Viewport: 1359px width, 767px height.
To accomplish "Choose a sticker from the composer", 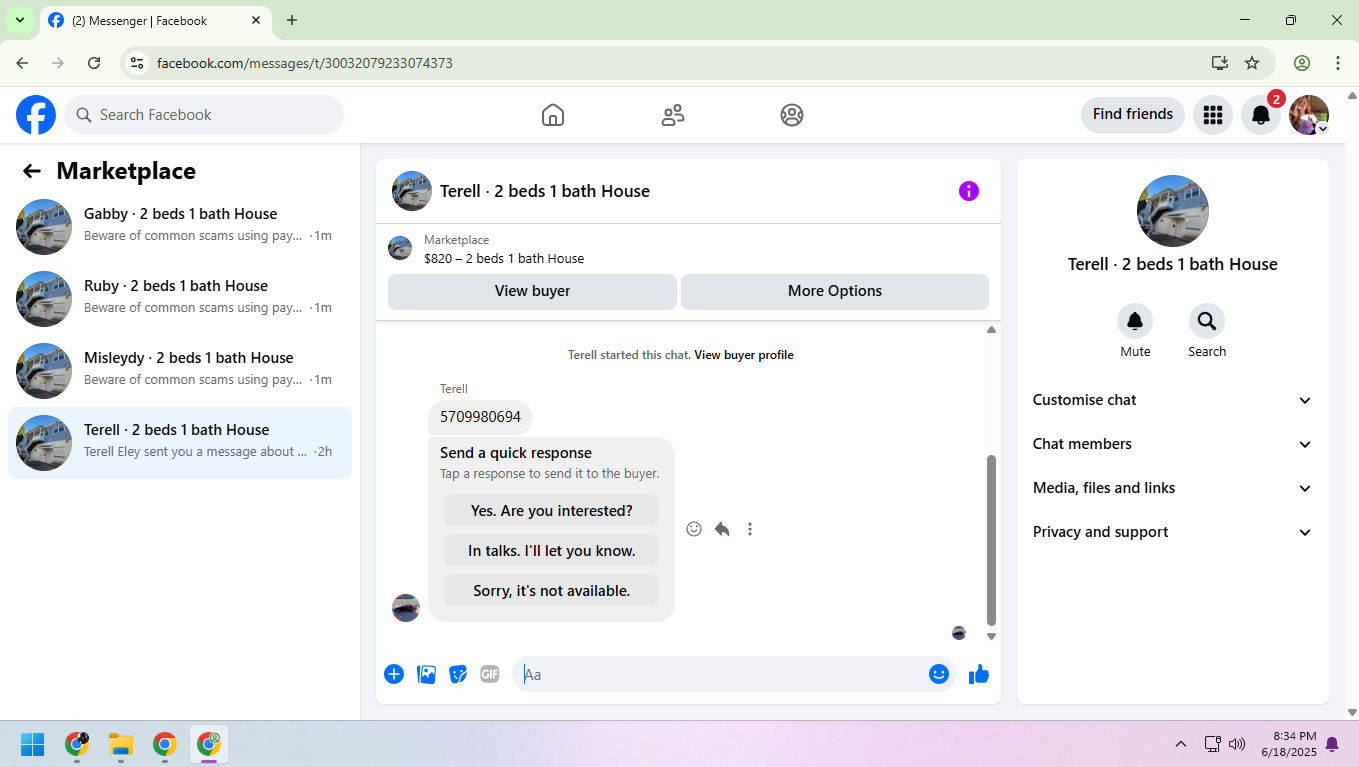I will pyautogui.click(x=458, y=674).
